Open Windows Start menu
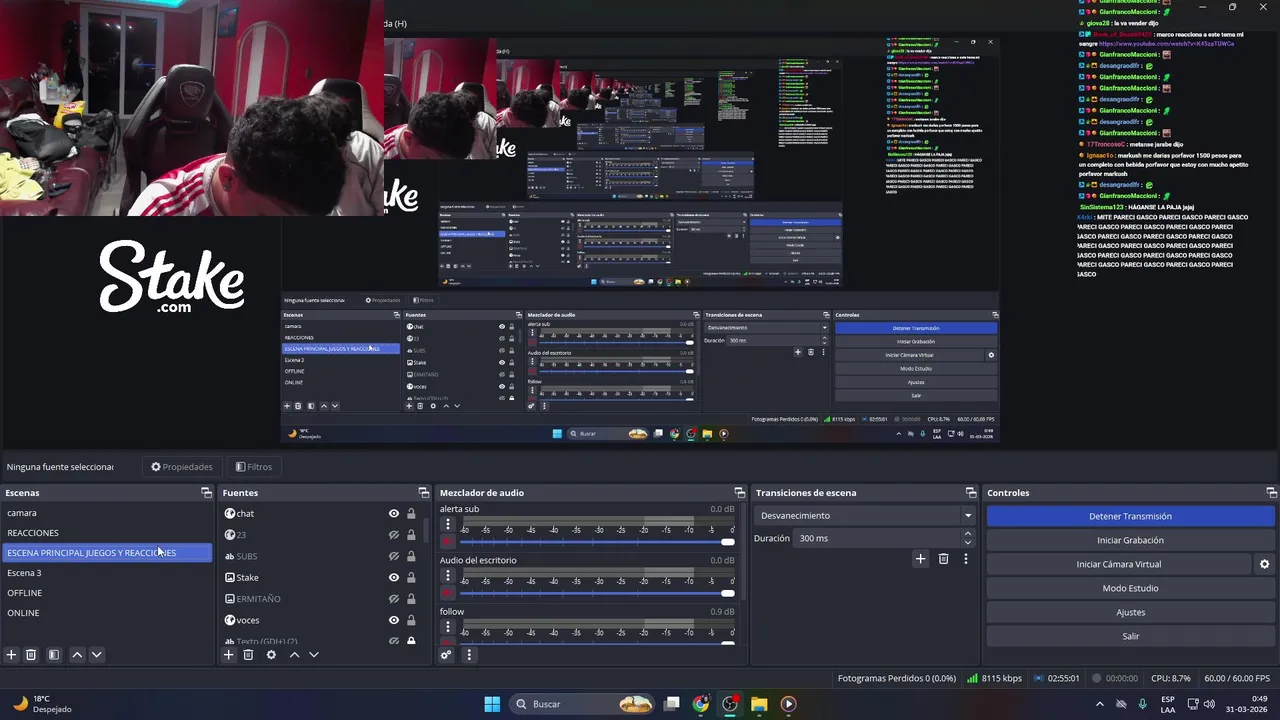The image size is (1280, 720). pos(492,704)
